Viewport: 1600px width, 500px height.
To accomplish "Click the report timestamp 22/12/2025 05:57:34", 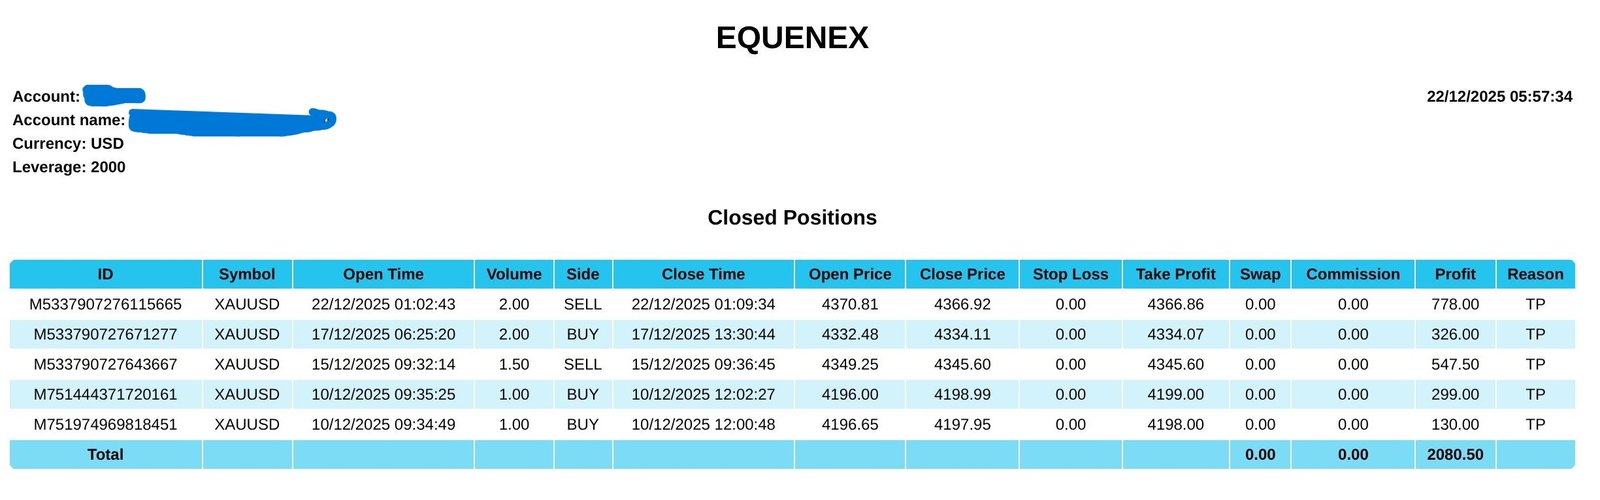I will point(1499,97).
